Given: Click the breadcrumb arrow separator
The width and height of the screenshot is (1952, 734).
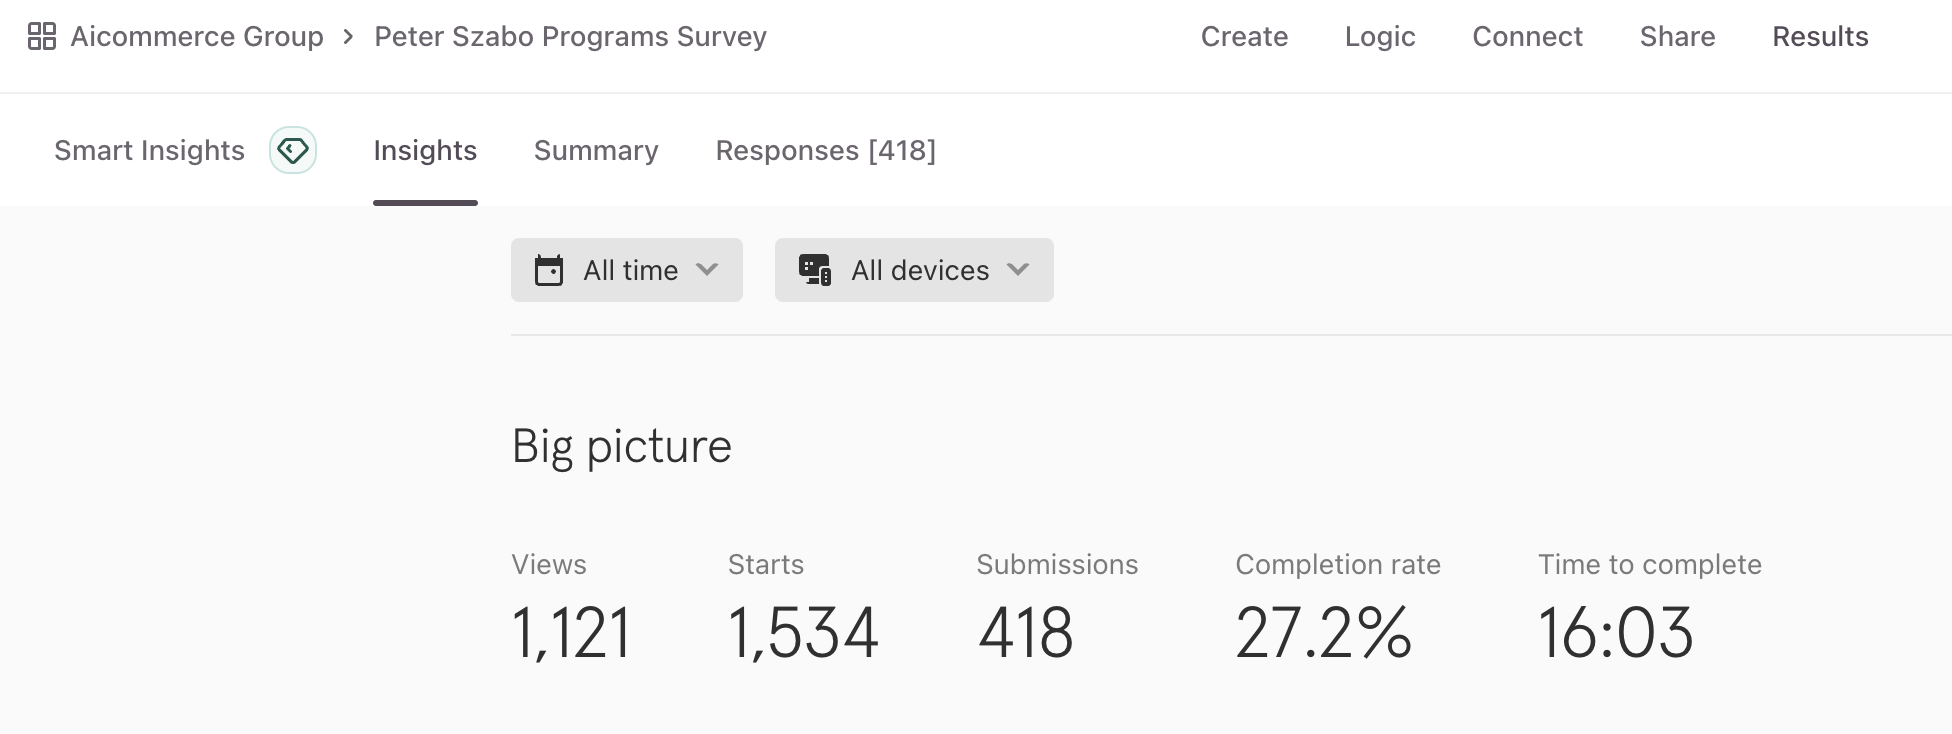Looking at the screenshot, I should [x=348, y=37].
